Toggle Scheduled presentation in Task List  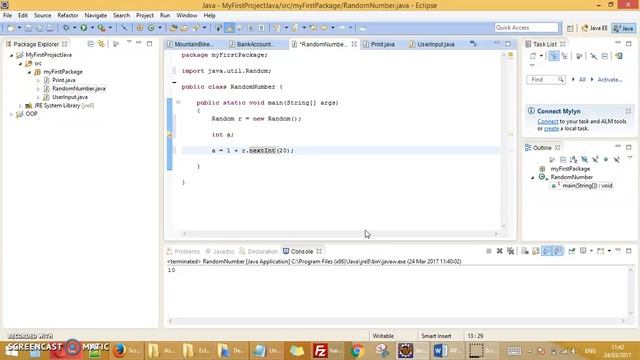coord(564,56)
